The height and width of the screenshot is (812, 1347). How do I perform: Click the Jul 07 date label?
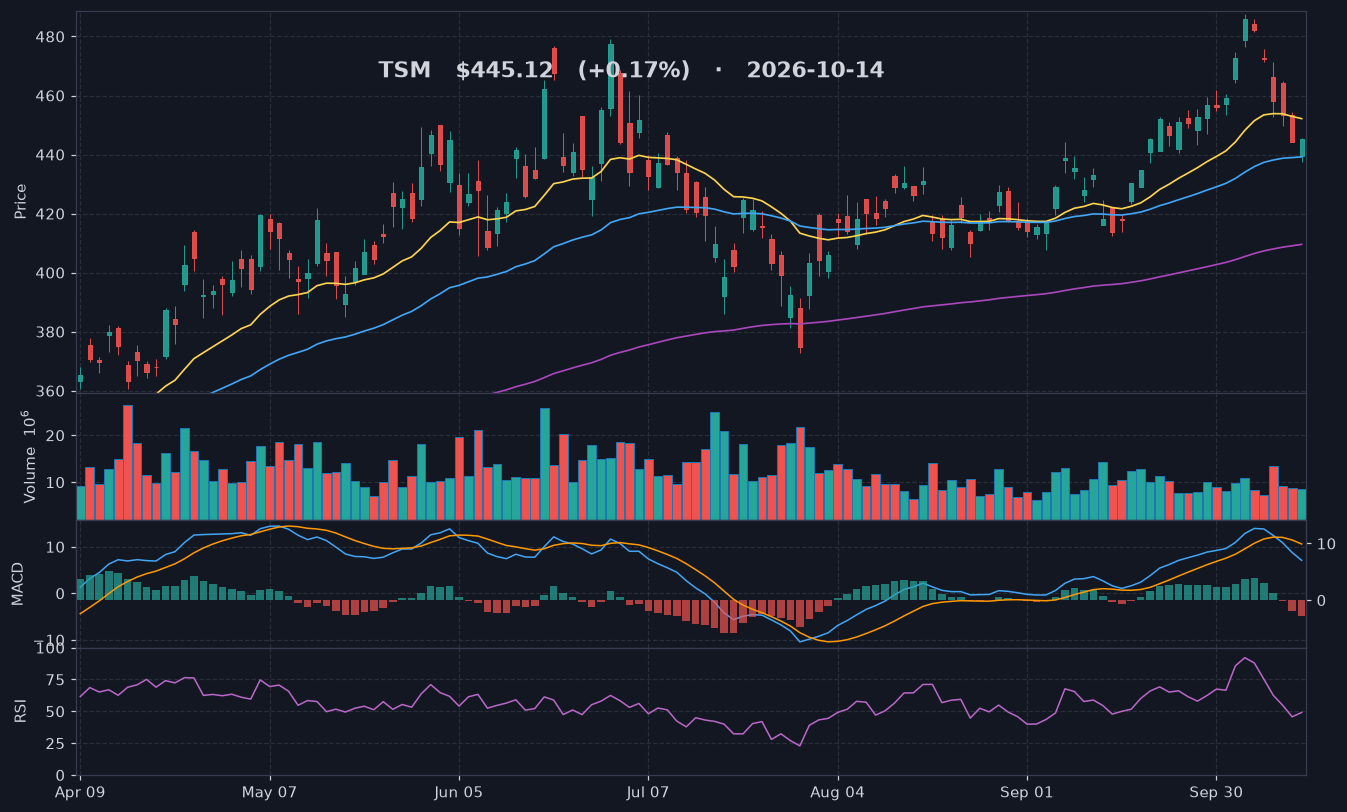click(648, 792)
